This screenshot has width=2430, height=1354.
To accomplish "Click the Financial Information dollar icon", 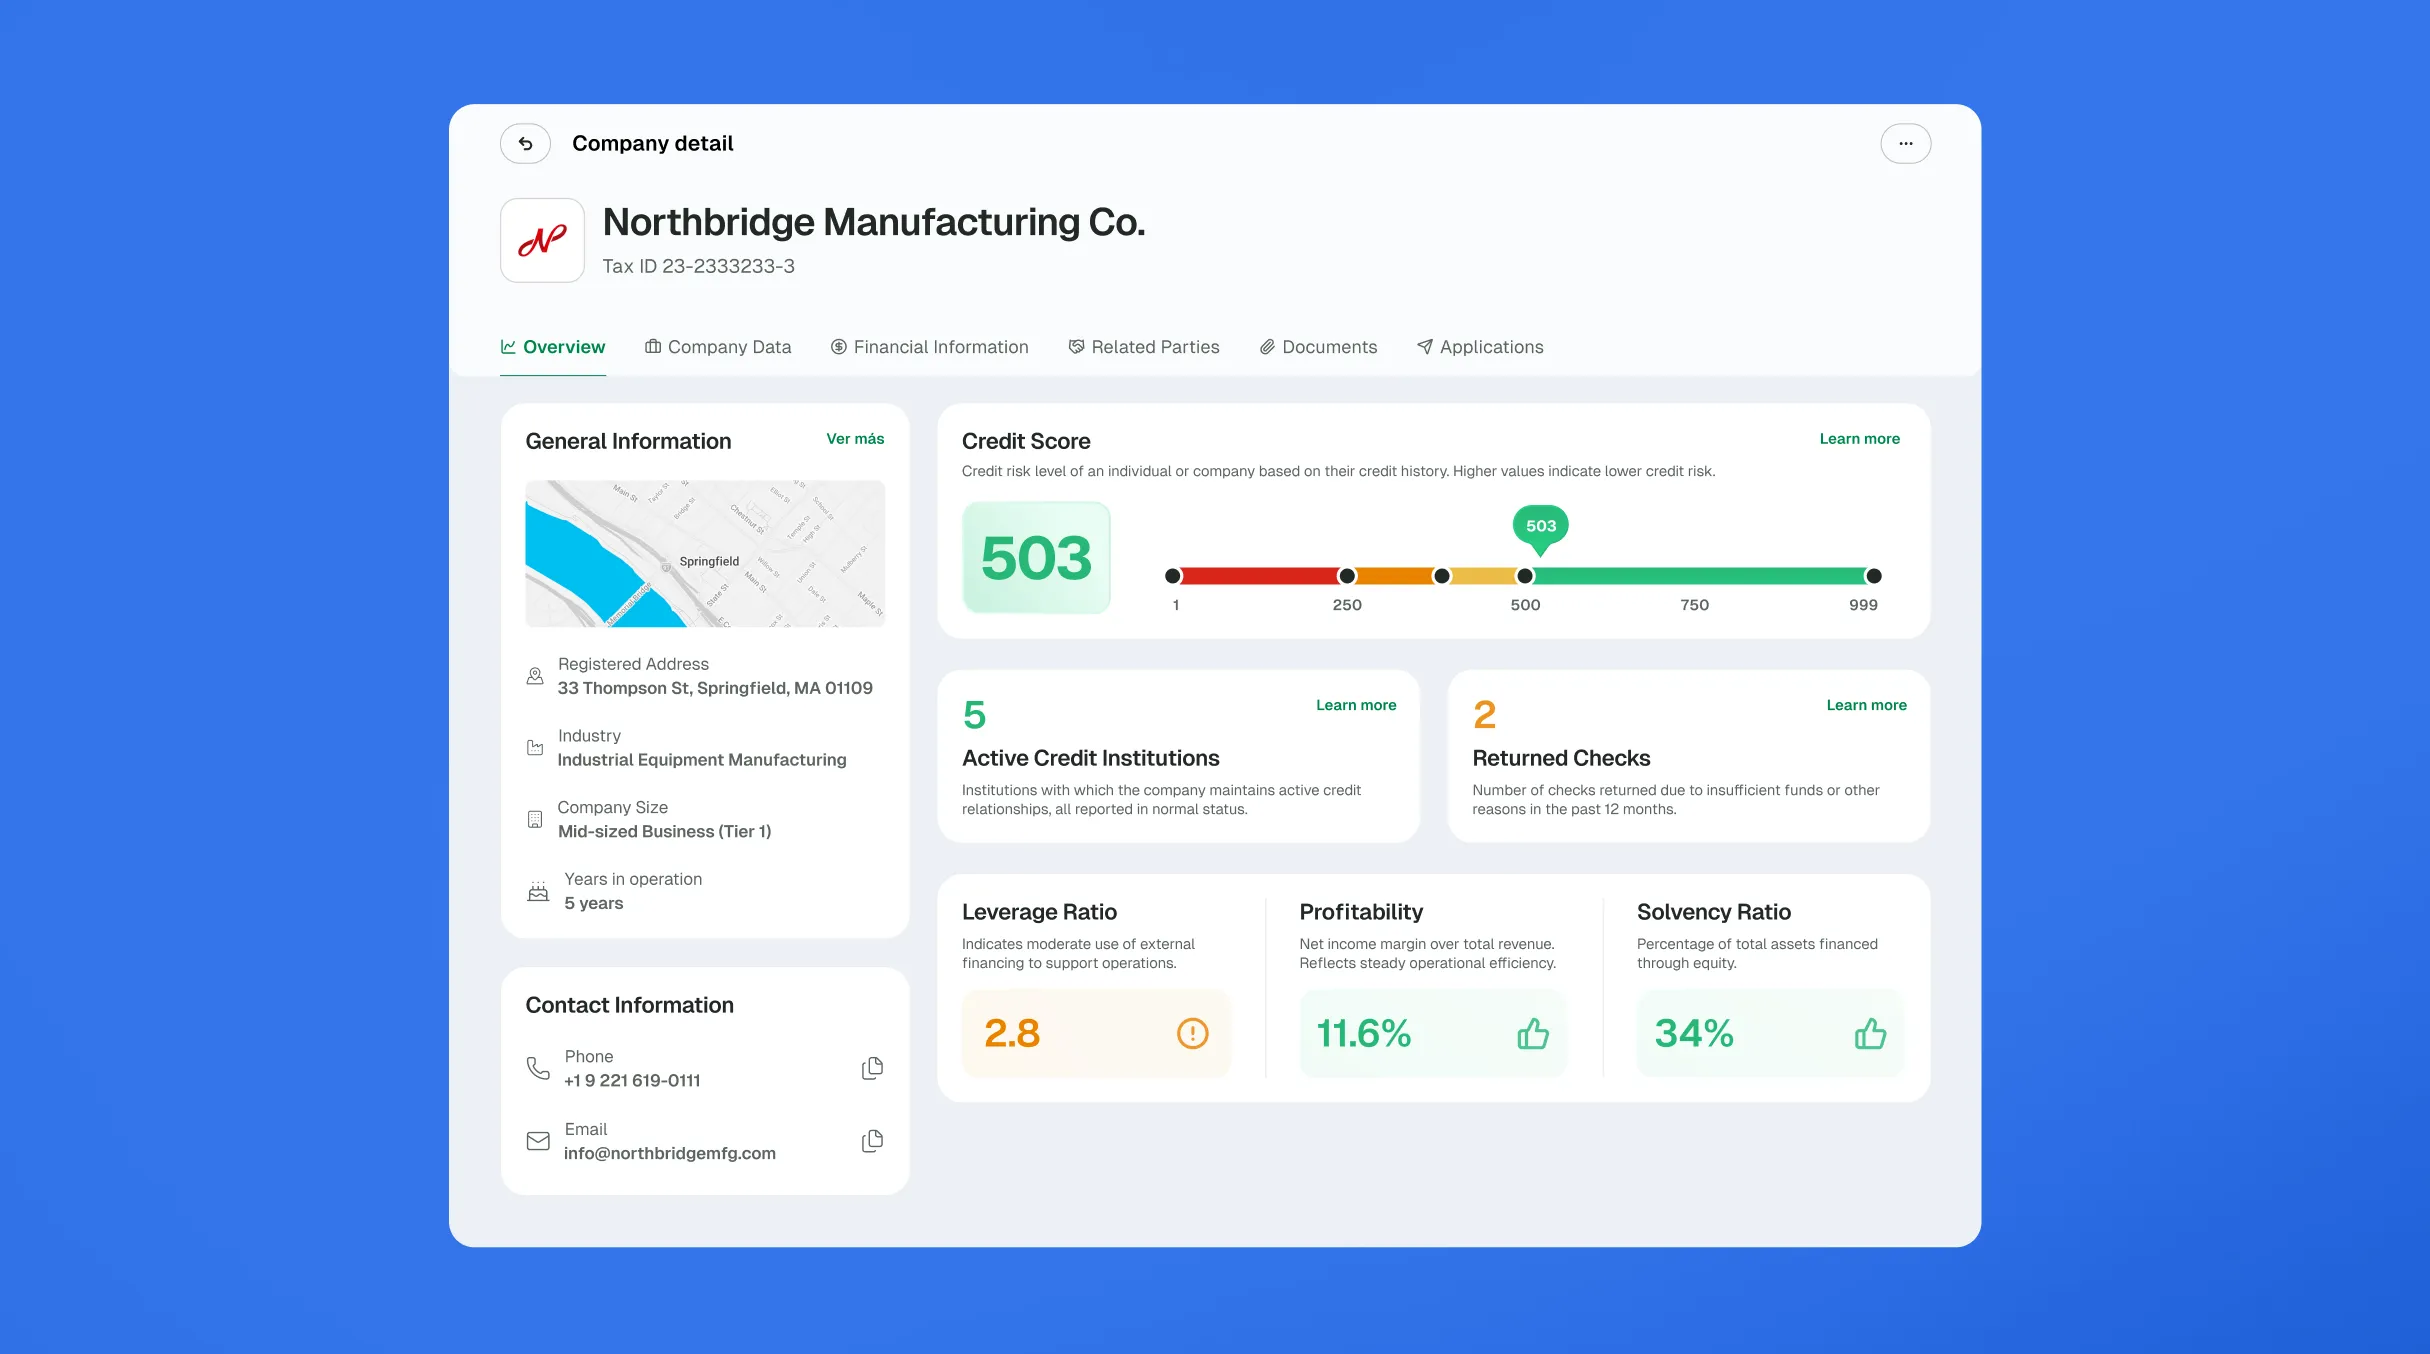I will click(839, 347).
